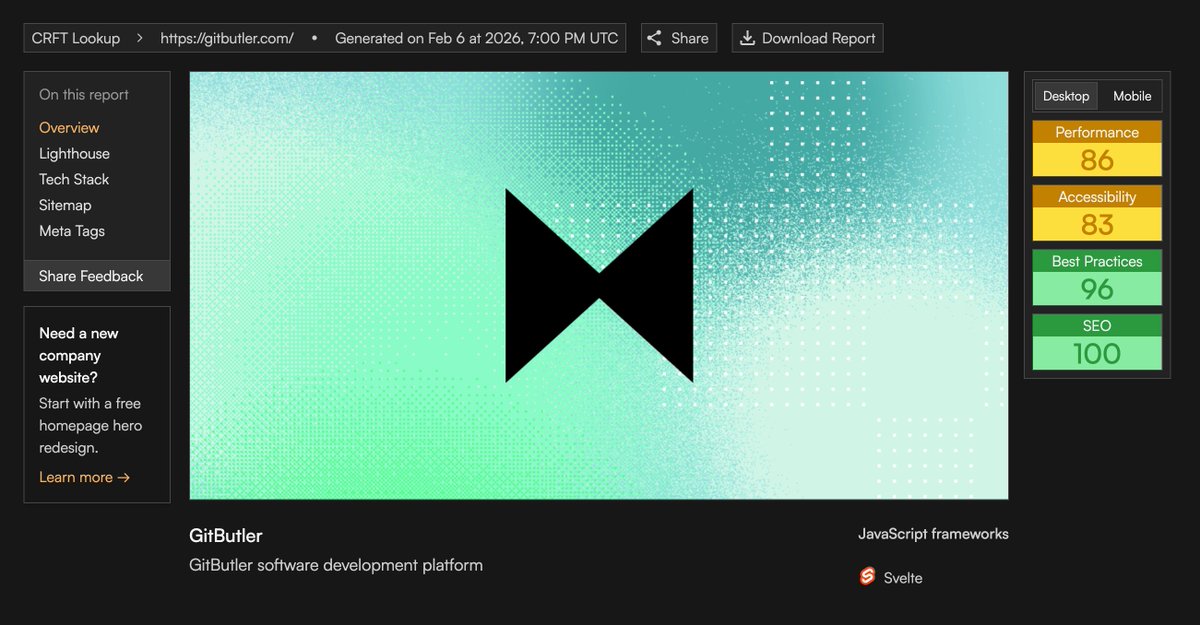Select the Accessibility 83 score card
The image size is (1200, 625).
point(1097,213)
